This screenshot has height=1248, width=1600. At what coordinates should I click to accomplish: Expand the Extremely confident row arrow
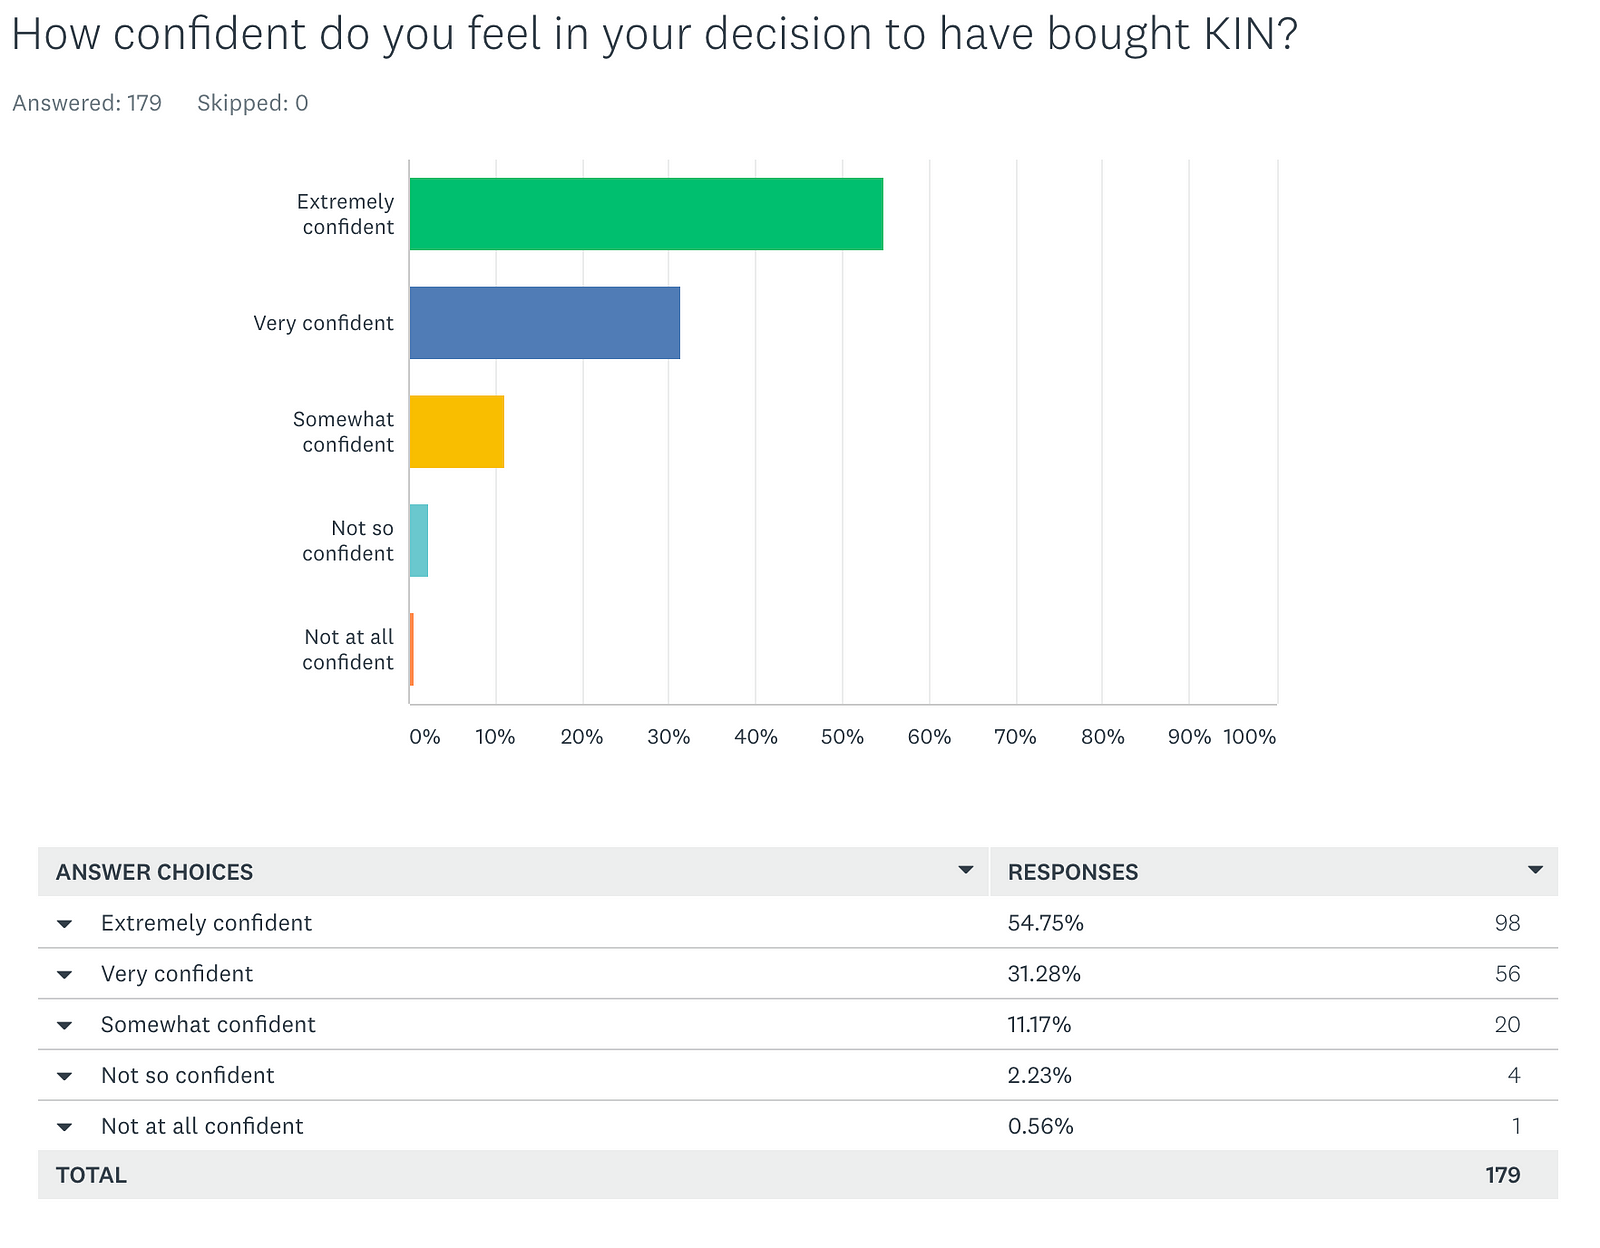65,924
